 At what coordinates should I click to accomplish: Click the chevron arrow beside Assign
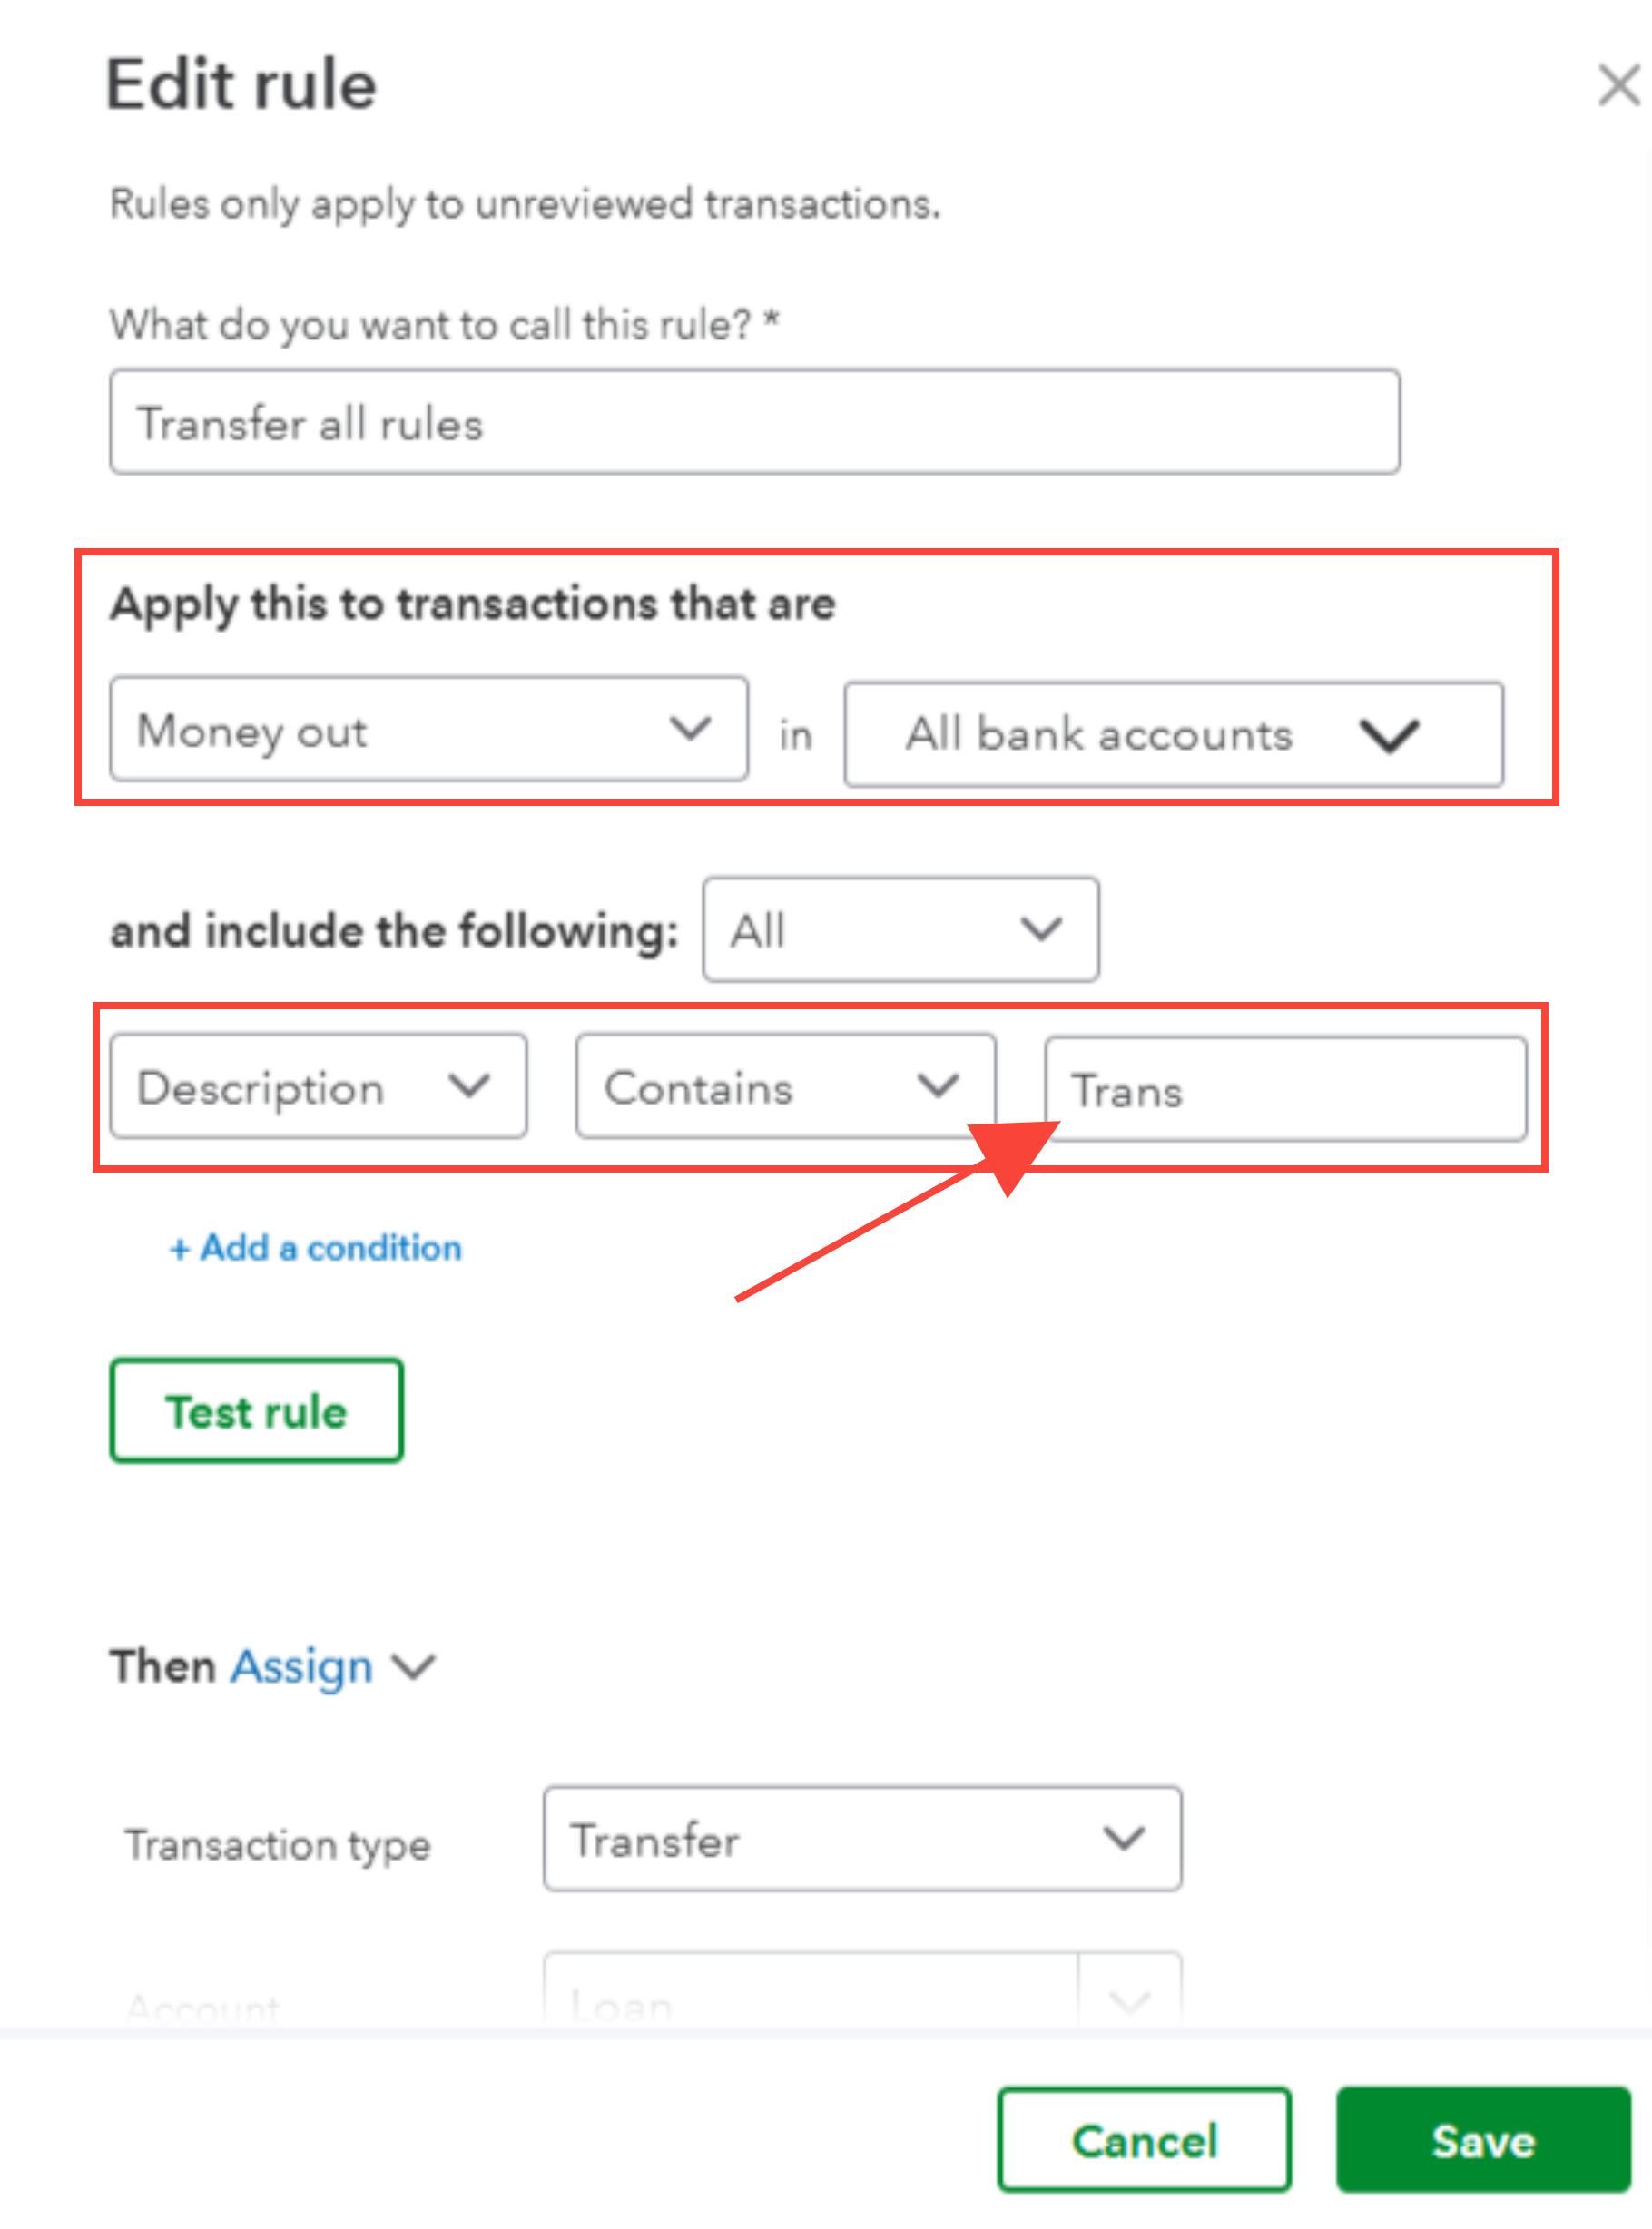coord(413,1667)
